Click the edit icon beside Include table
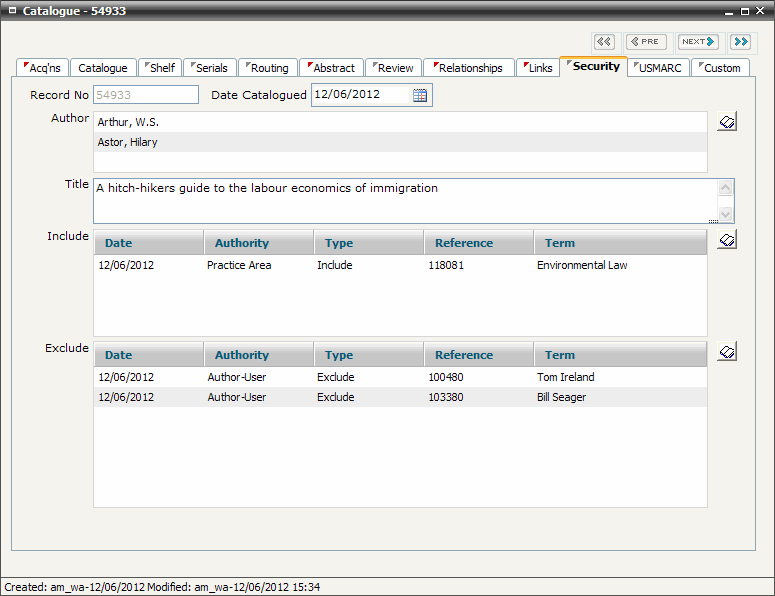775x596 pixels. (x=727, y=240)
